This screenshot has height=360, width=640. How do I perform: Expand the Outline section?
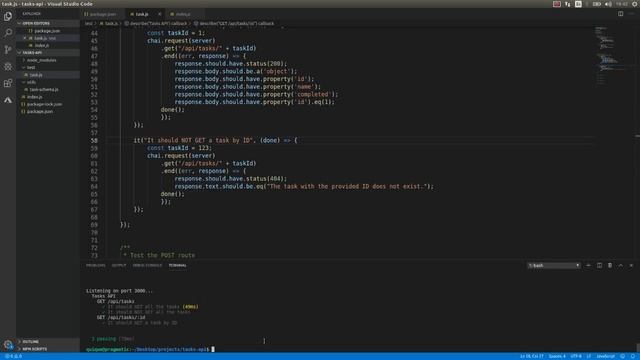tap(48, 342)
